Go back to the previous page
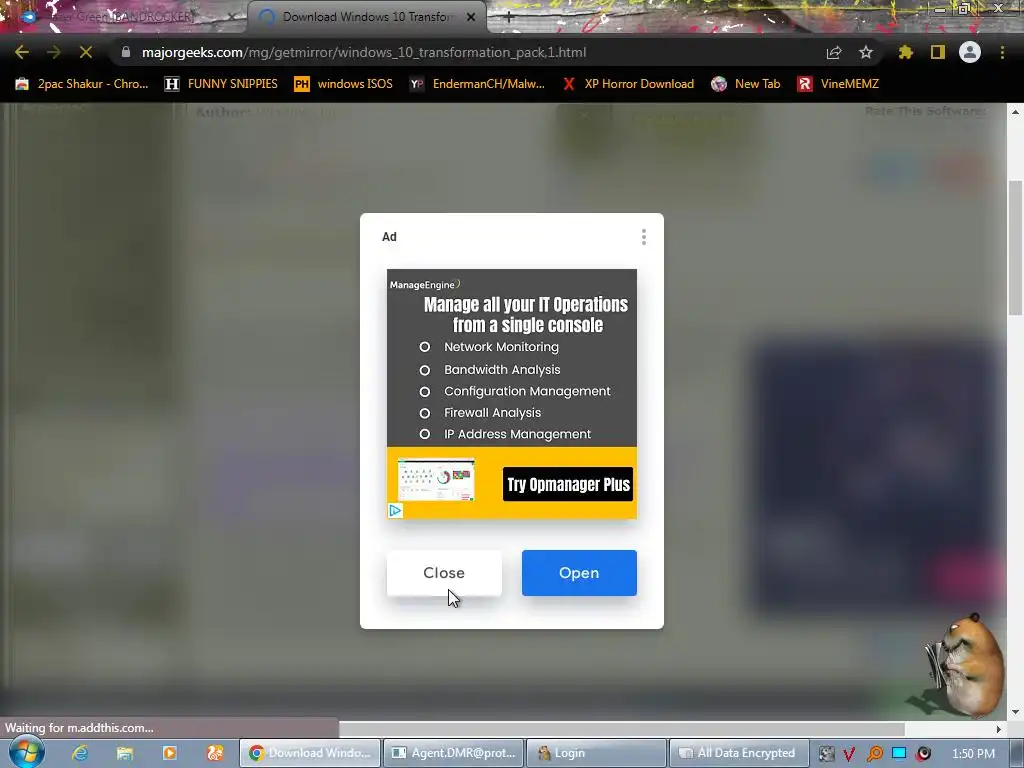 22,52
